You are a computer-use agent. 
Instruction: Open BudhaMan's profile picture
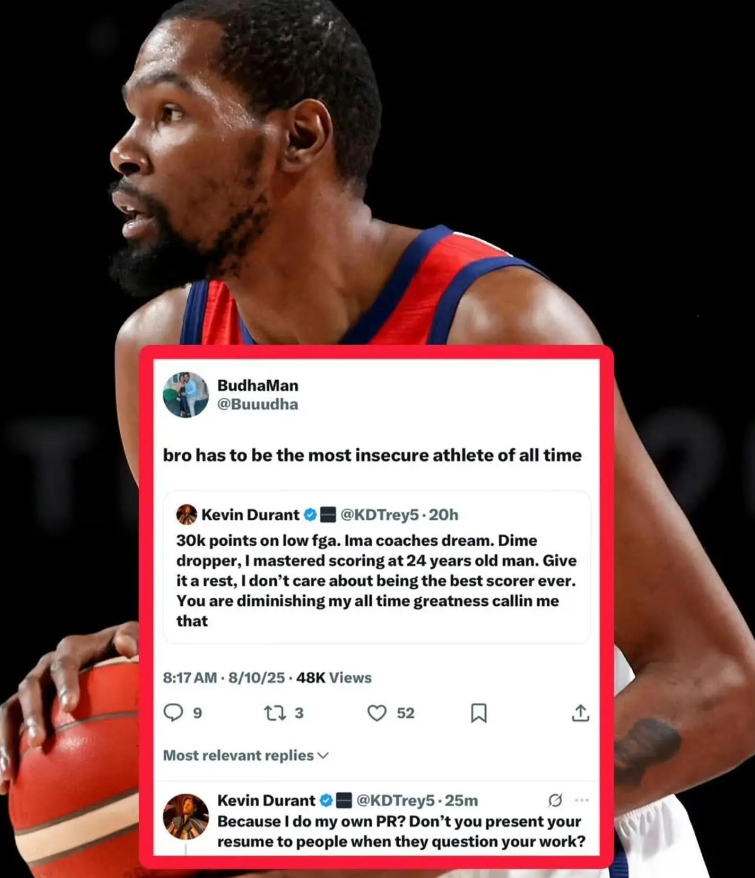186,395
